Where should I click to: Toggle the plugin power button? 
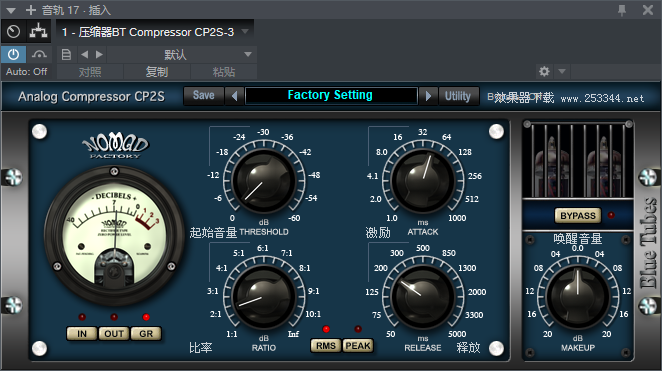(x=14, y=54)
